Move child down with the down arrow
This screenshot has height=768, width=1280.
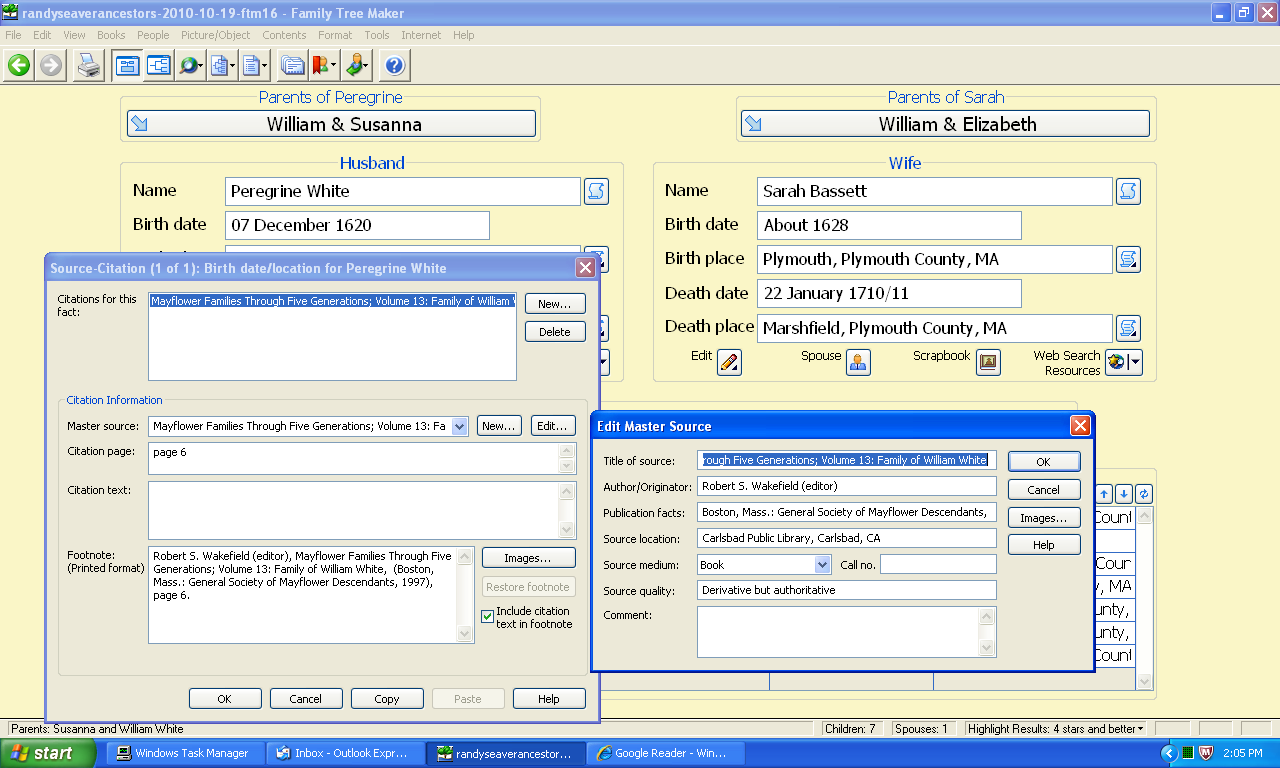point(1124,494)
